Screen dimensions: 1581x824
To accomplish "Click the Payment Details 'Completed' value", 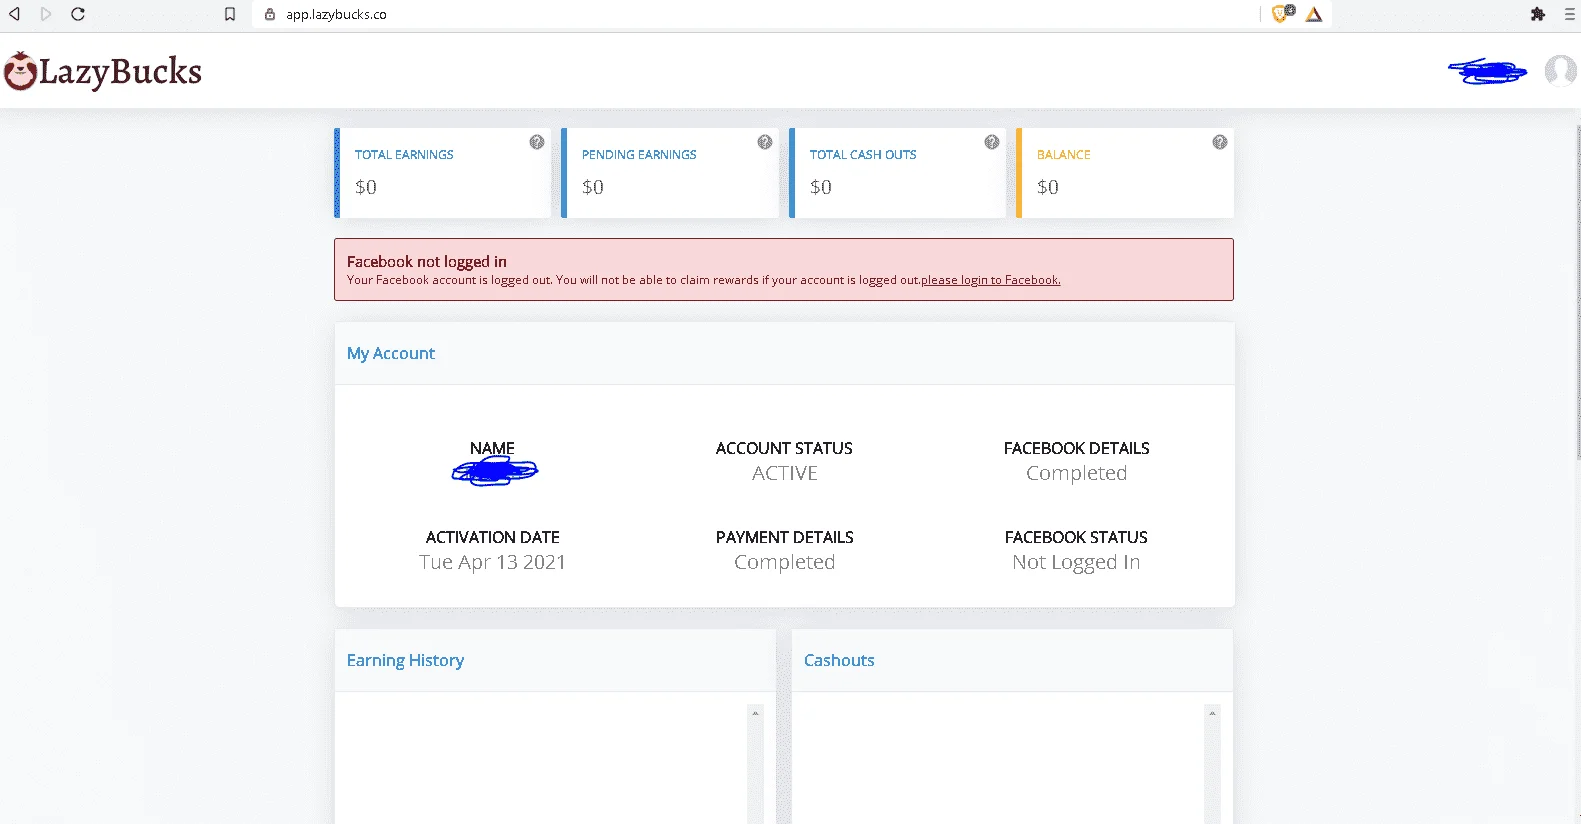I will (x=785, y=562).
